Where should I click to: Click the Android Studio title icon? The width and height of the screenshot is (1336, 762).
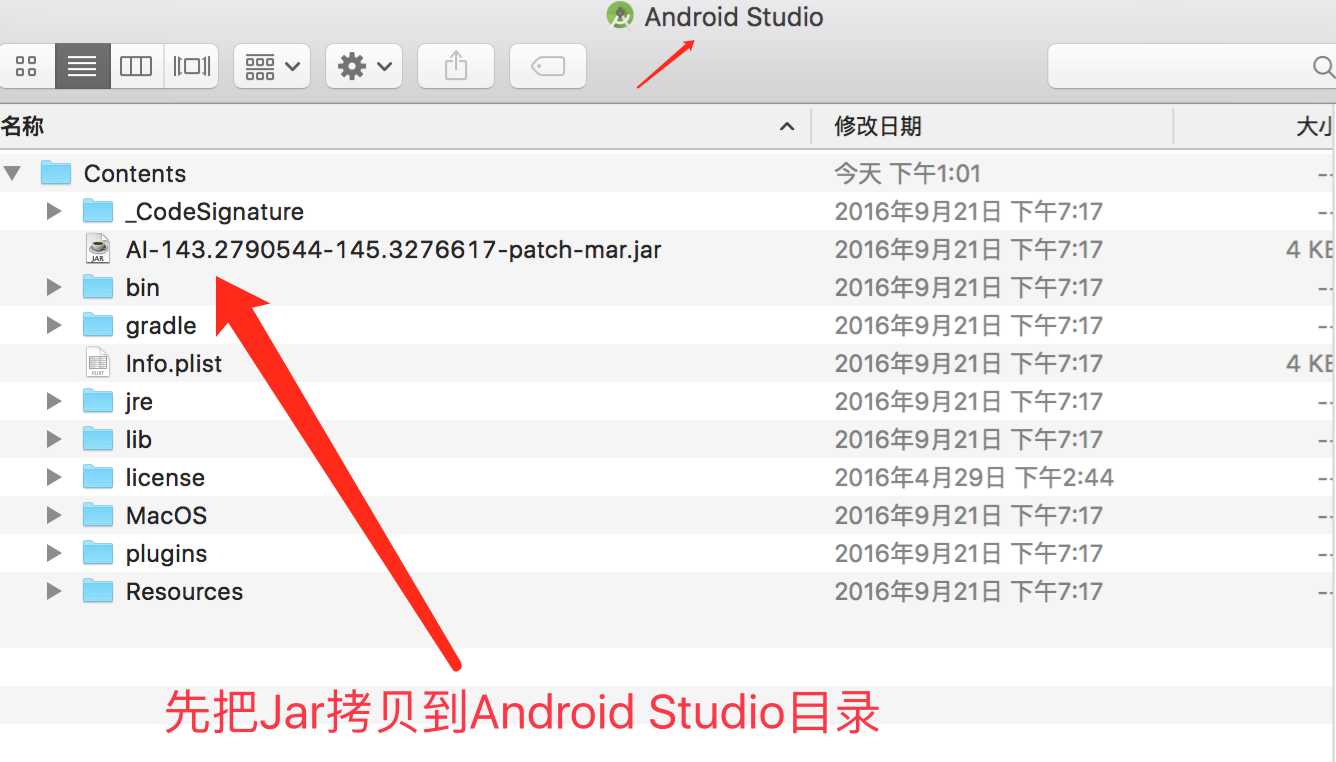(620, 16)
